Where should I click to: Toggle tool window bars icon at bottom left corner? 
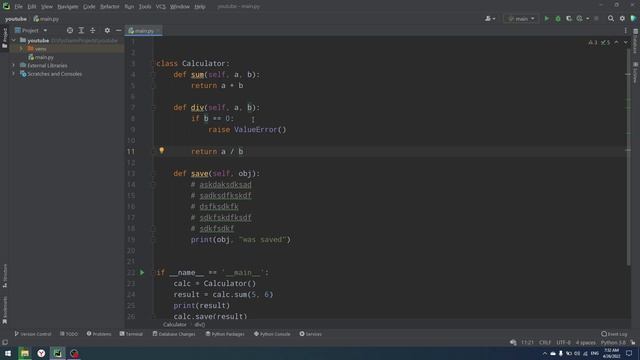(x=5, y=342)
